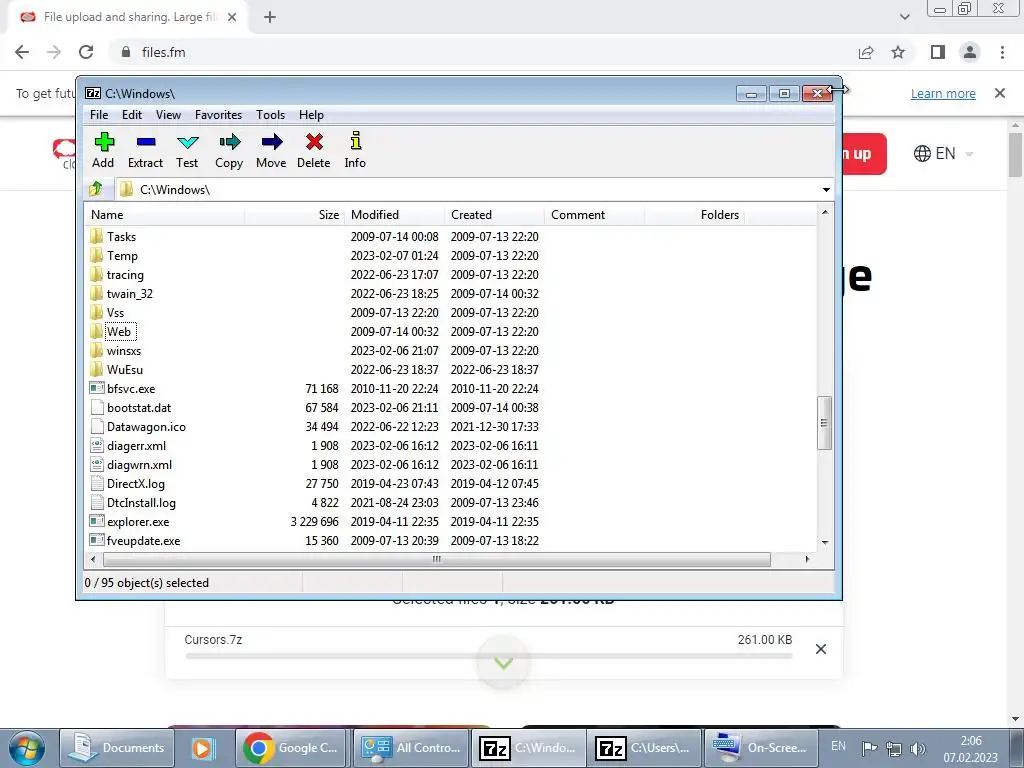Click the Chrome share page icon
The height and width of the screenshot is (768, 1024).
point(866,52)
